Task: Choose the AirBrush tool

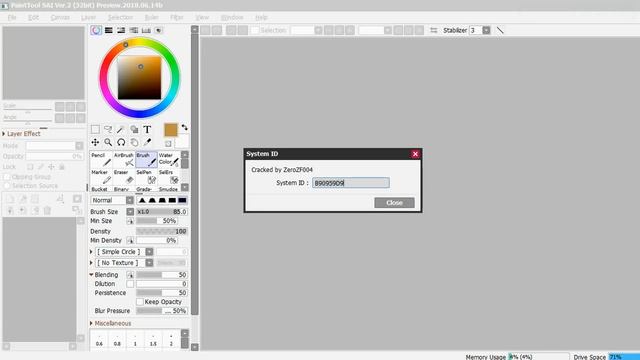Action: [124, 160]
